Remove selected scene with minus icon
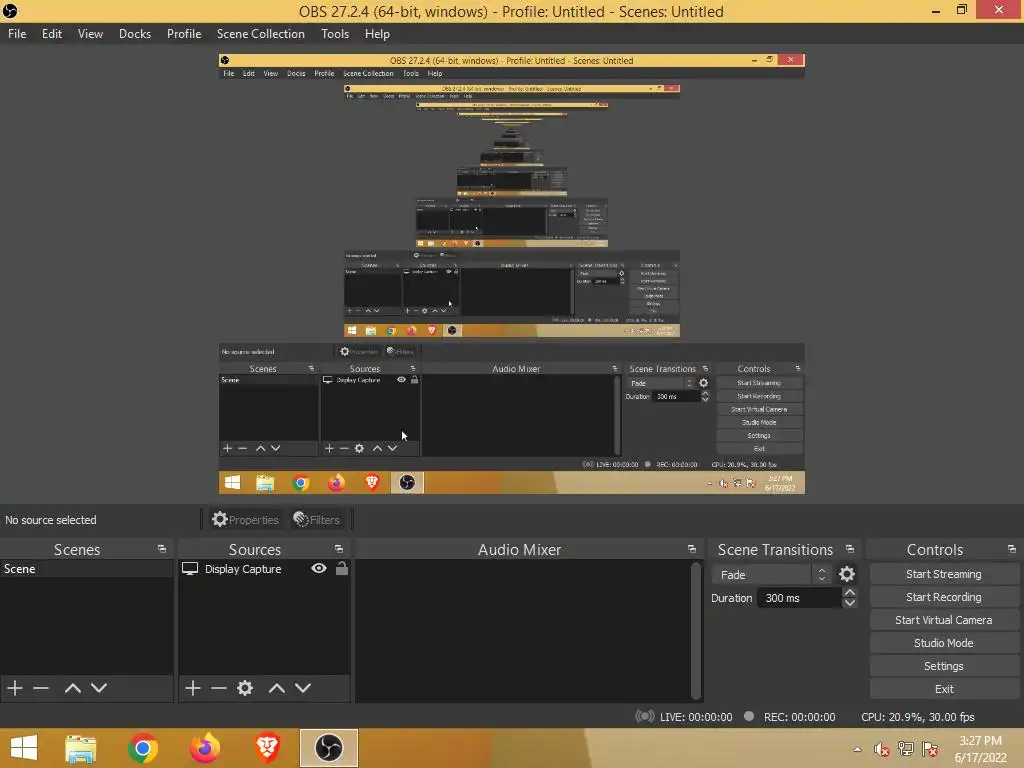Image resolution: width=1024 pixels, height=768 pixels. [x=41, y=688]
